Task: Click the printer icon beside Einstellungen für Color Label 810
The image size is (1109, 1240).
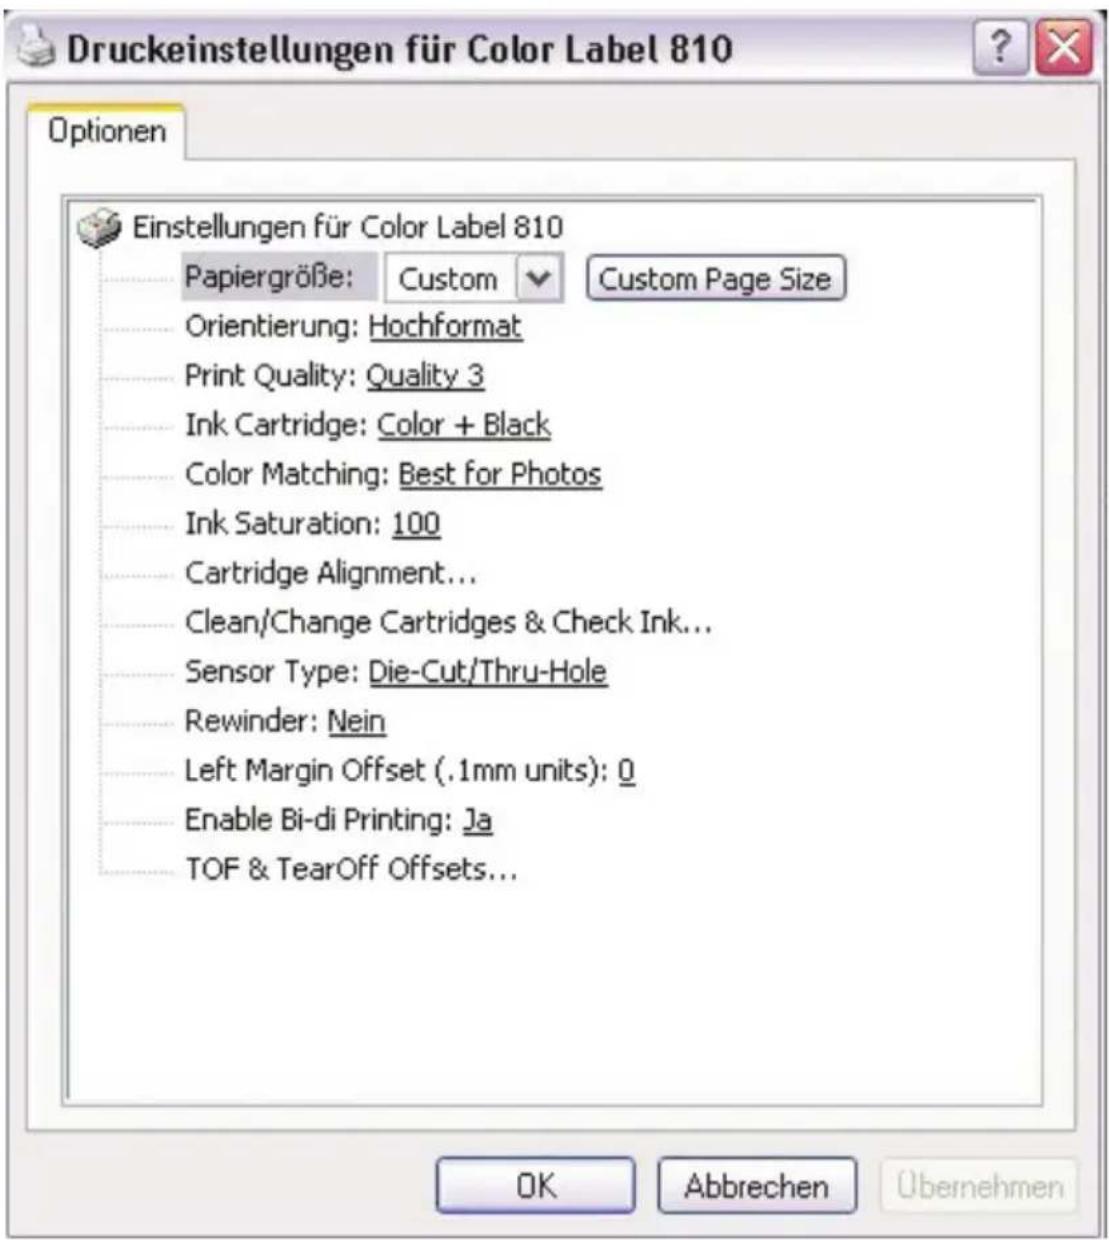Action: click(x=99, y=228)
